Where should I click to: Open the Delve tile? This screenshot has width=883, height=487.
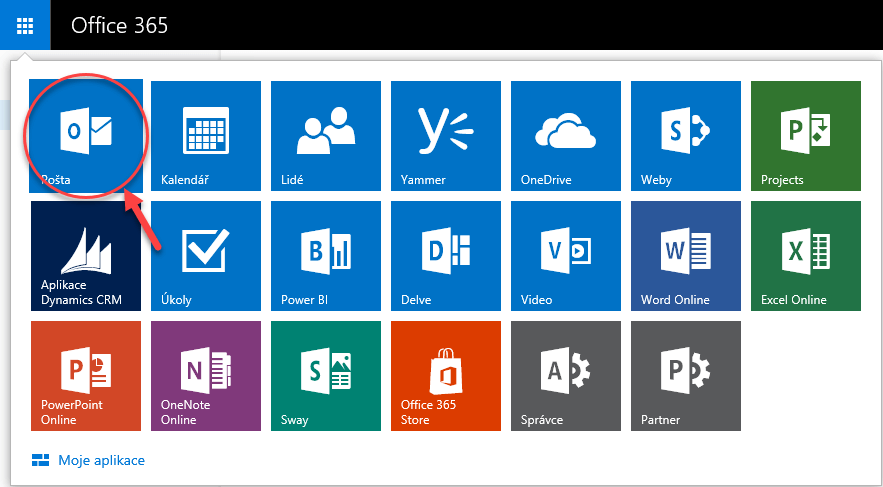tap(446, 256)
